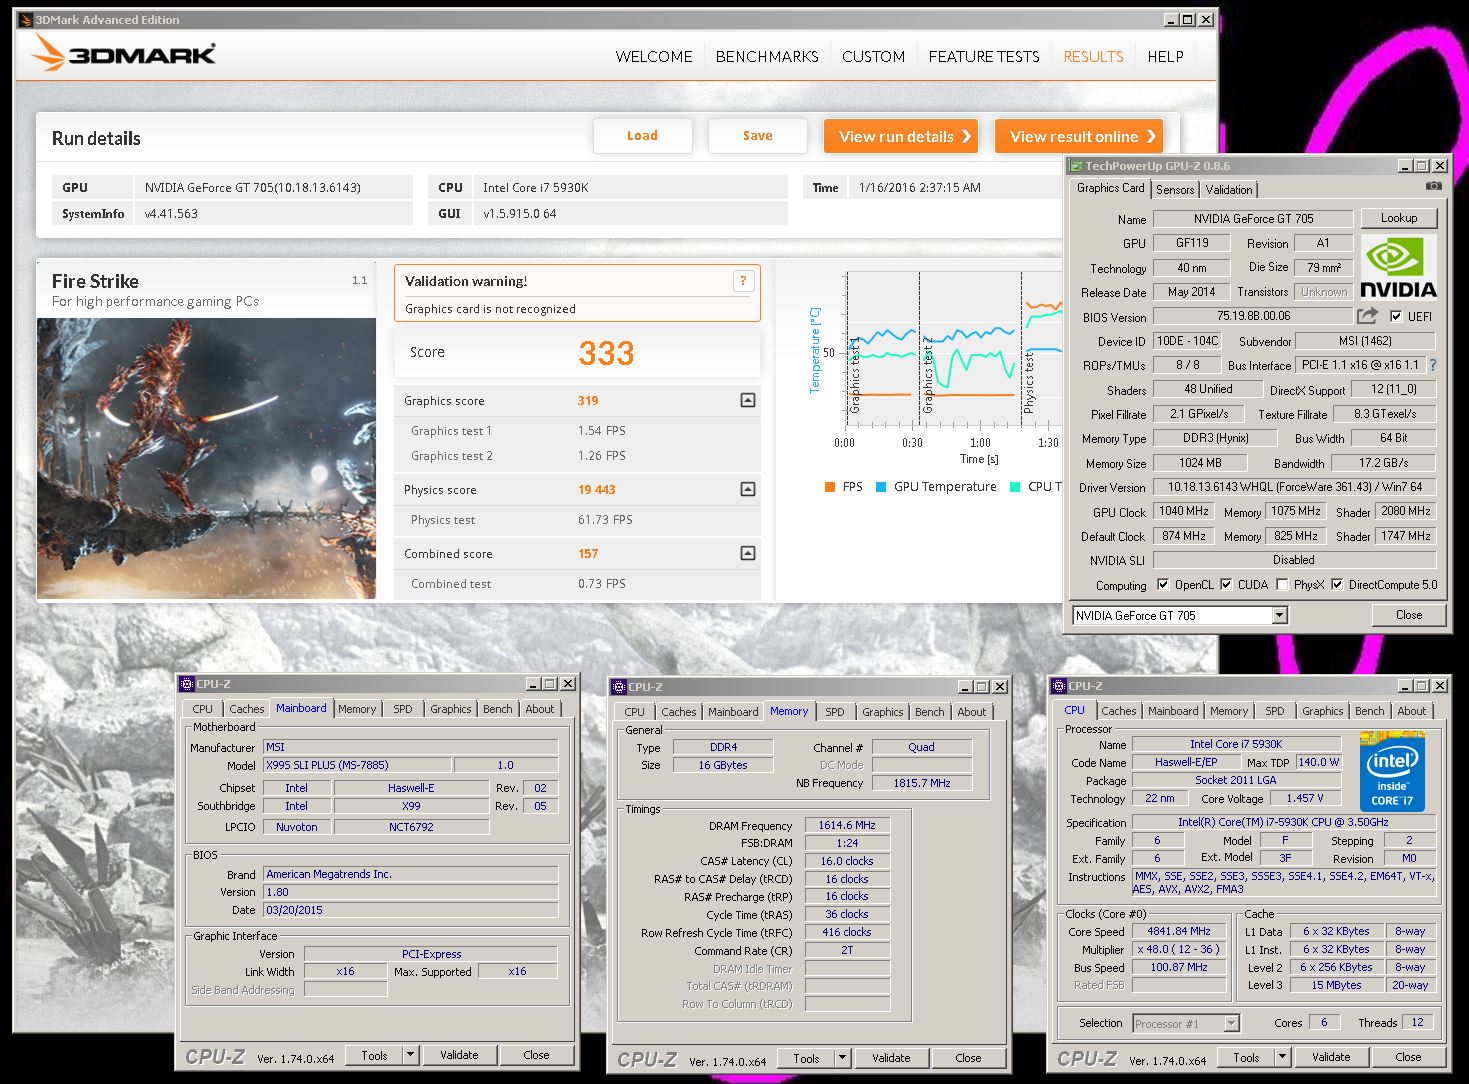Image resolution: width=1469 pixels, height=1084 pixels.
Task: Click the Intel Core i7 logo in CPU-Z
Action: 1392,773
